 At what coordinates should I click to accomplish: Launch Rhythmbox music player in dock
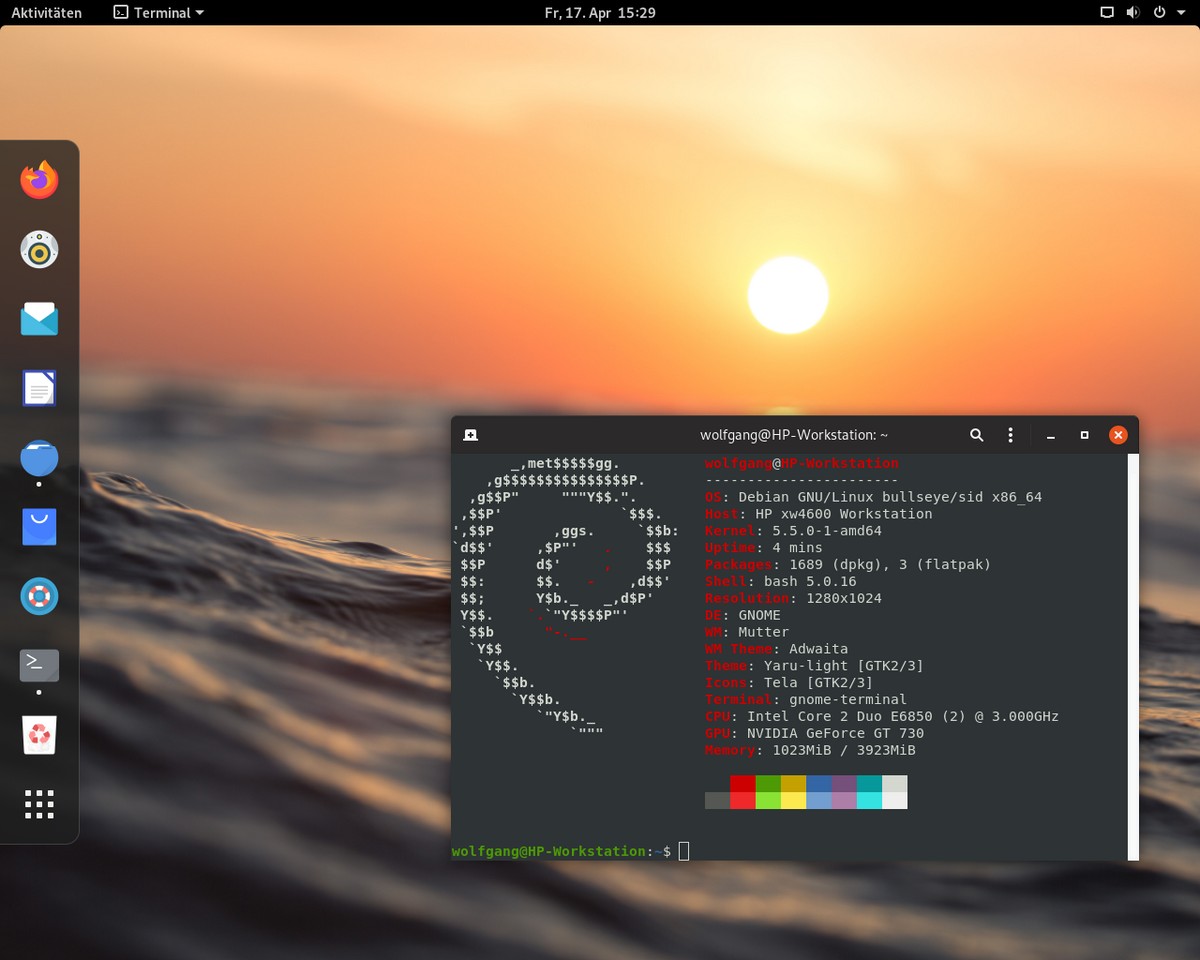39,249
